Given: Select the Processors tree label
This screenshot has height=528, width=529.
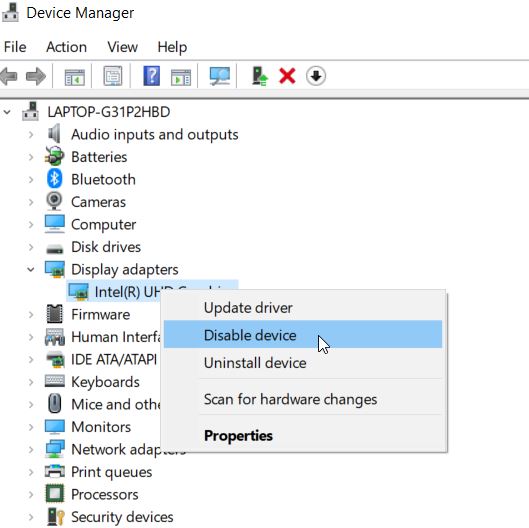Looking at the screenshot, I should 105,494.
